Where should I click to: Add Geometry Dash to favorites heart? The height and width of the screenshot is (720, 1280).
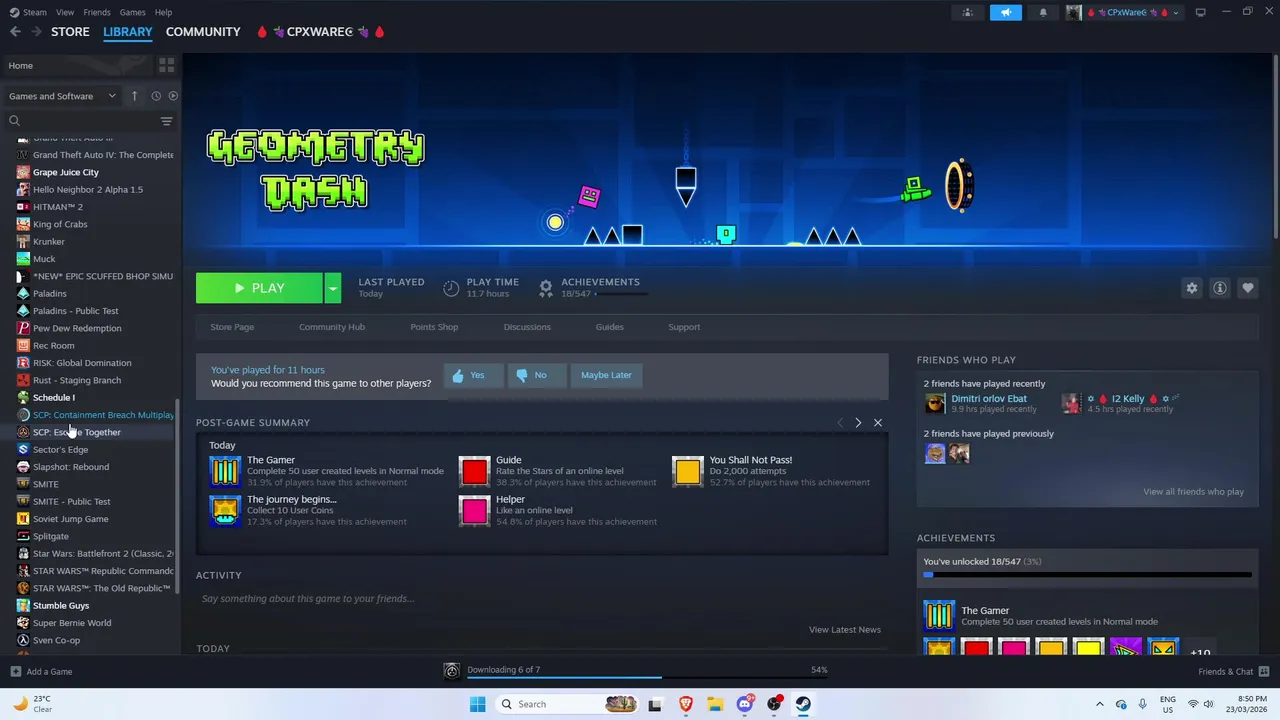[1247, 288]
